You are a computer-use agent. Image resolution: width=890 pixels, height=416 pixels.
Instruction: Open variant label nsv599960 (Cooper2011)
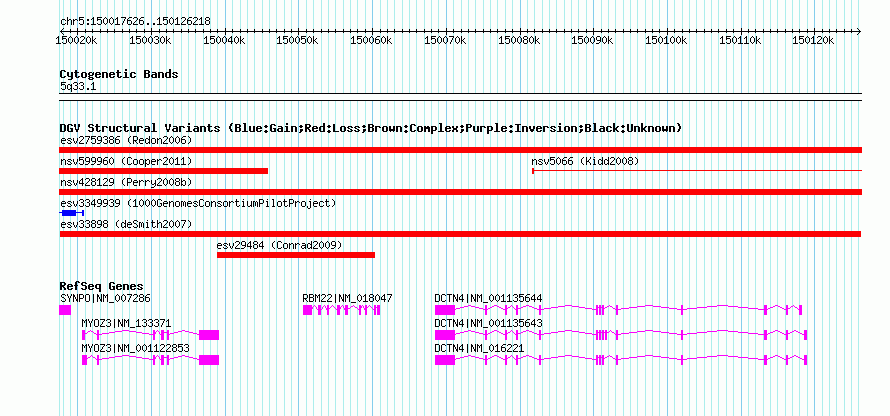(126, 162)
